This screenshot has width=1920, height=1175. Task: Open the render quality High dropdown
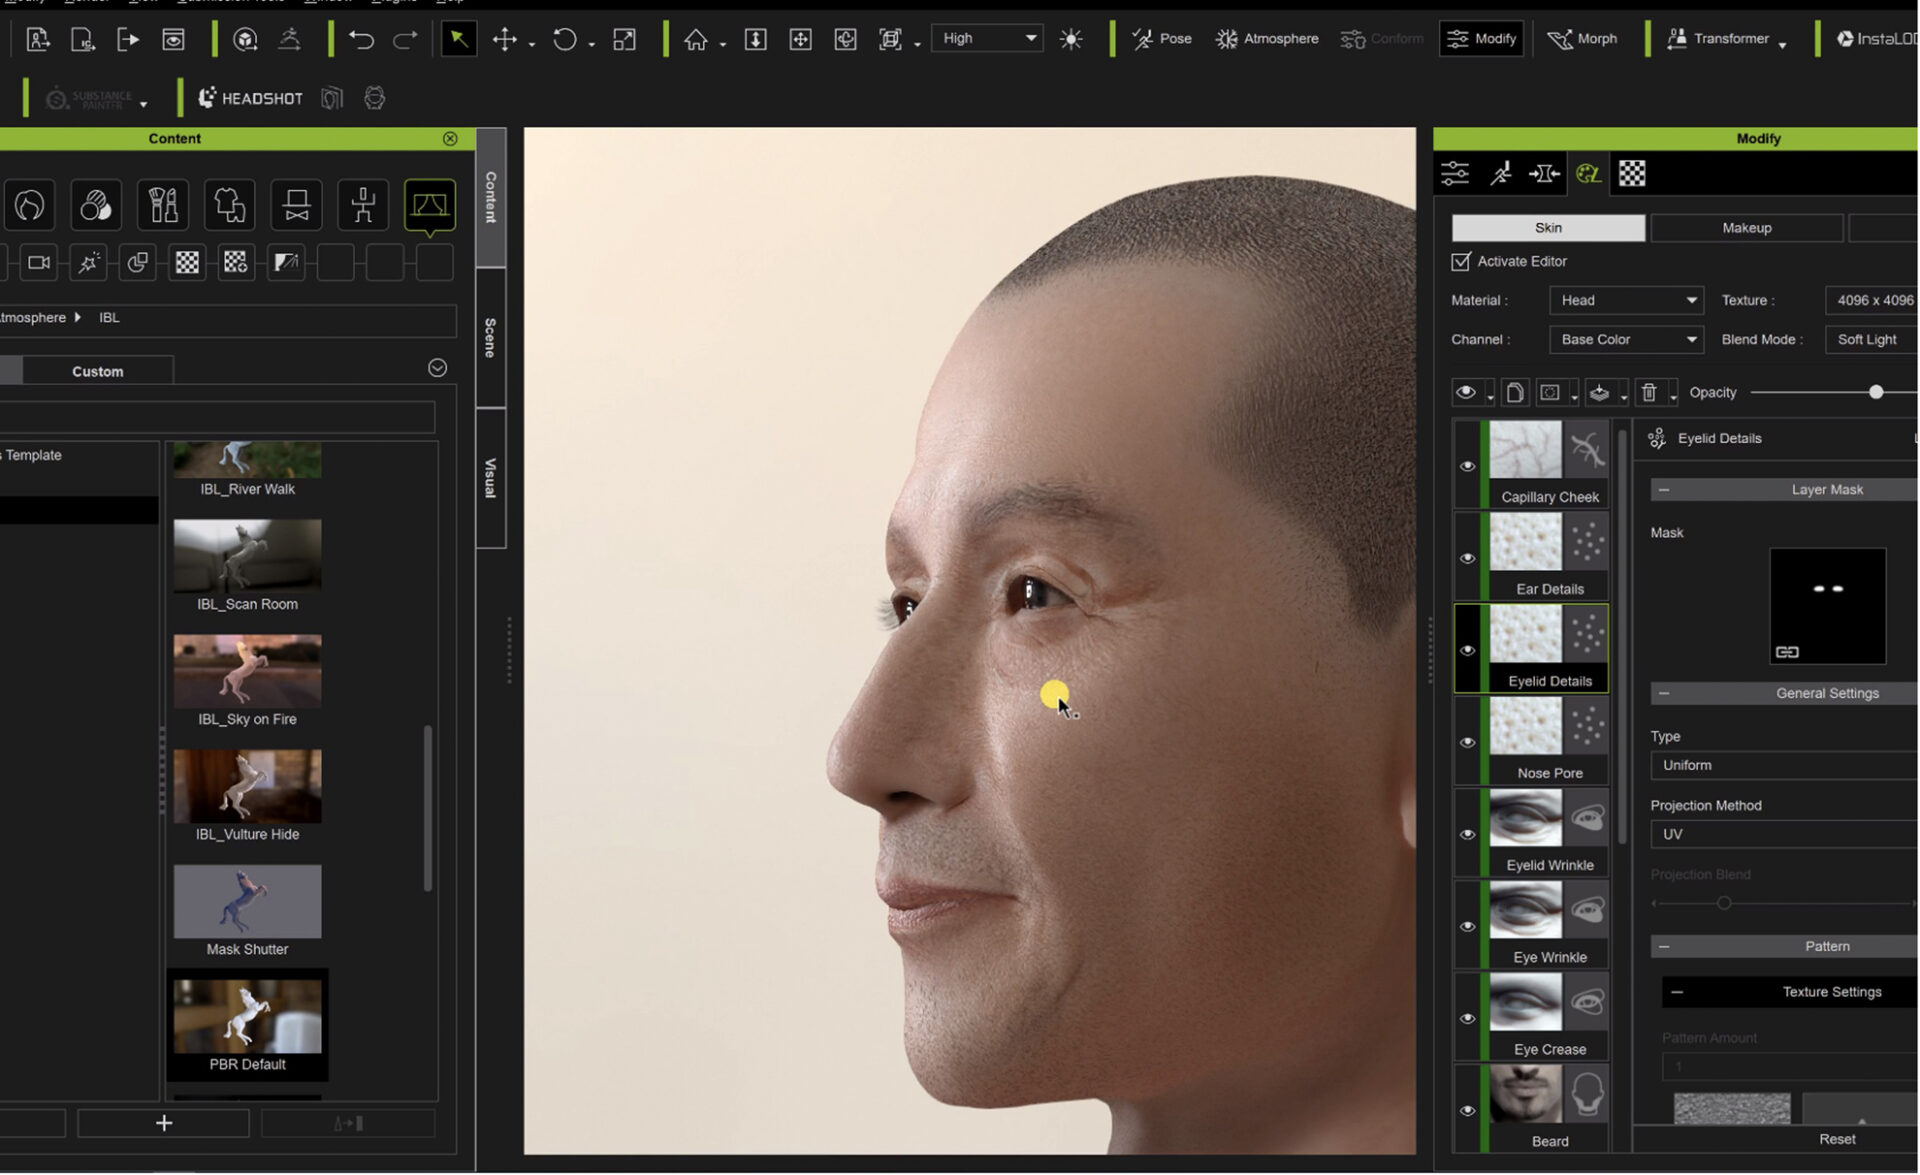(987, 38)
